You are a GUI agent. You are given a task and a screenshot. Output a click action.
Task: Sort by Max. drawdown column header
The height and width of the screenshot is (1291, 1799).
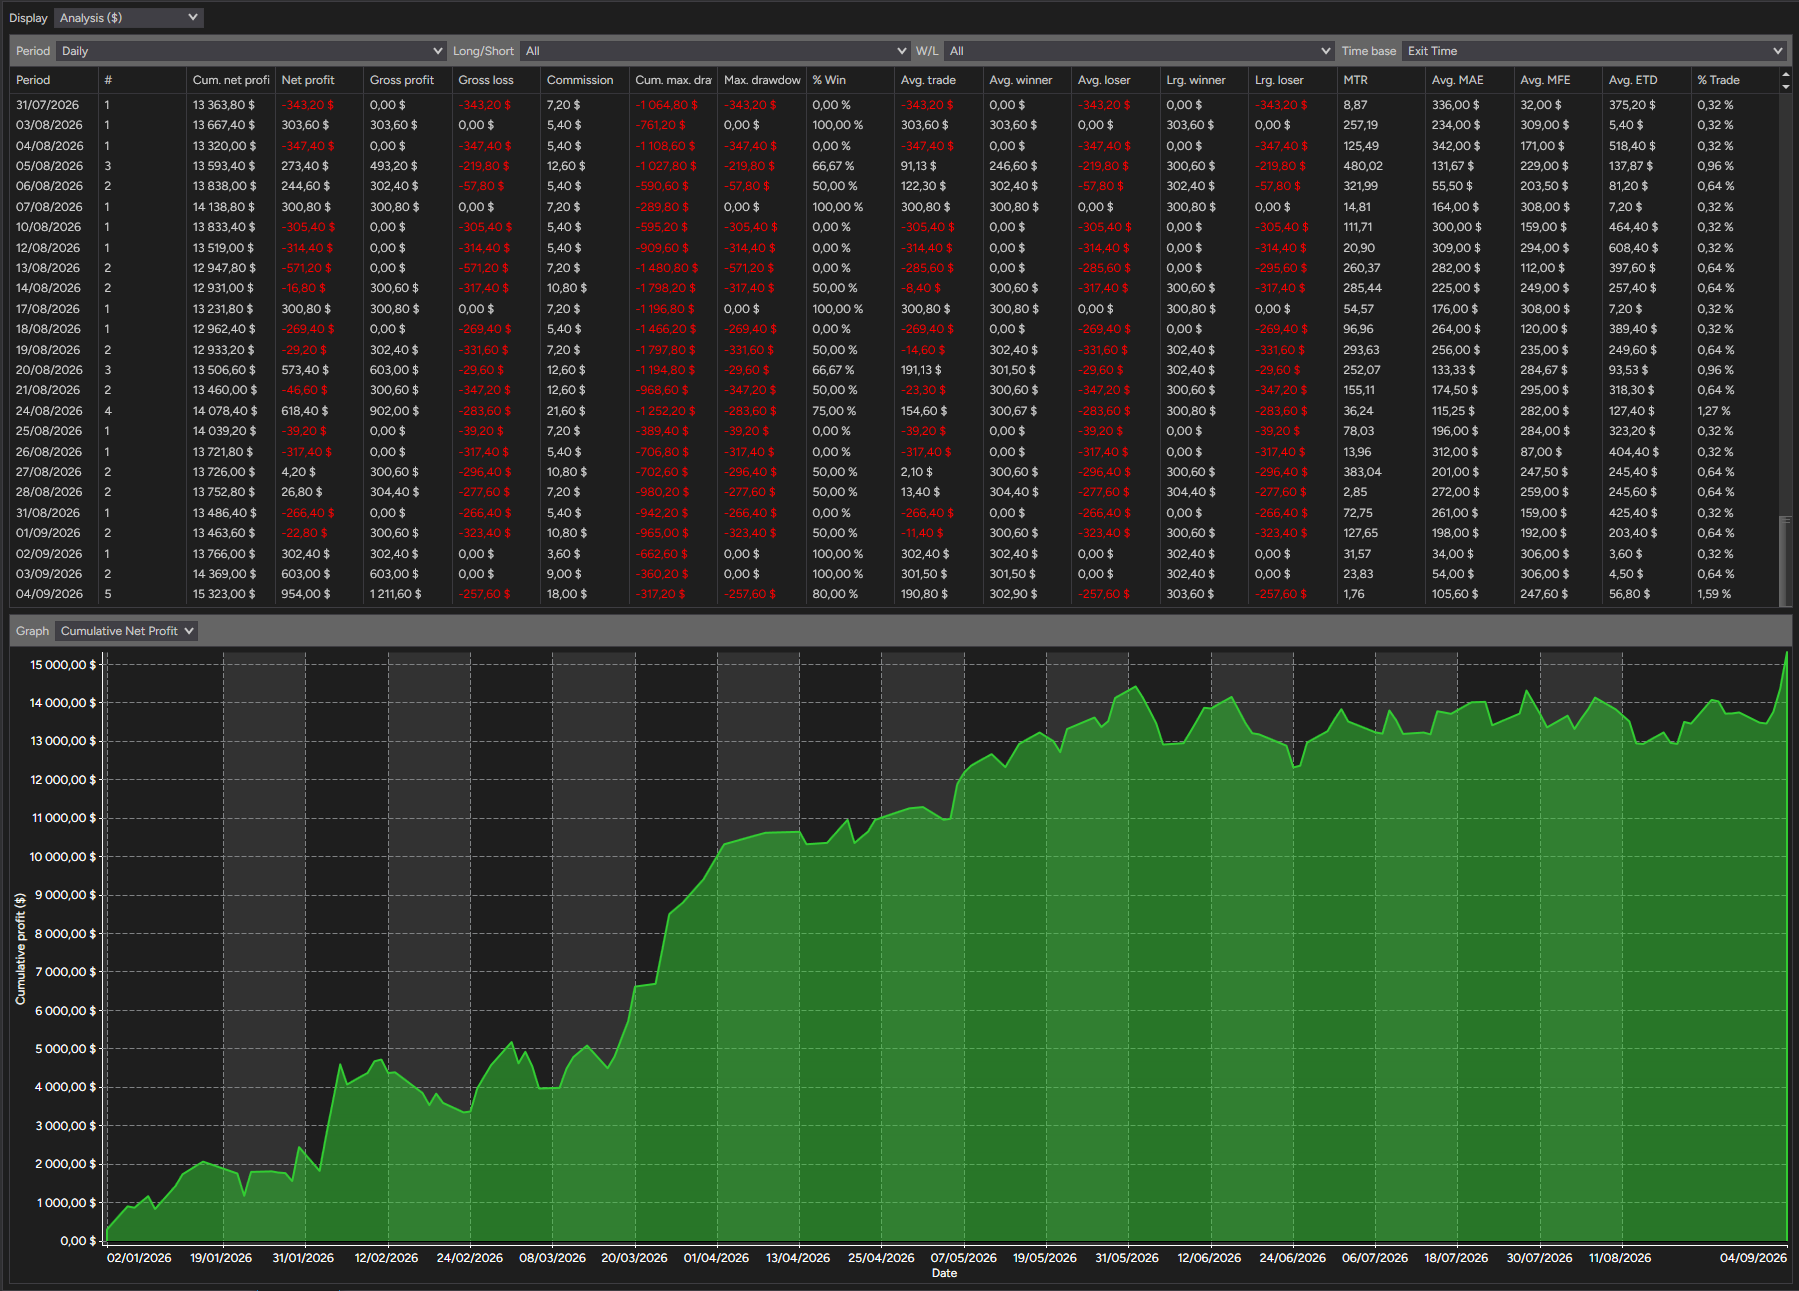pyautogui.click(x=762, y=80)
